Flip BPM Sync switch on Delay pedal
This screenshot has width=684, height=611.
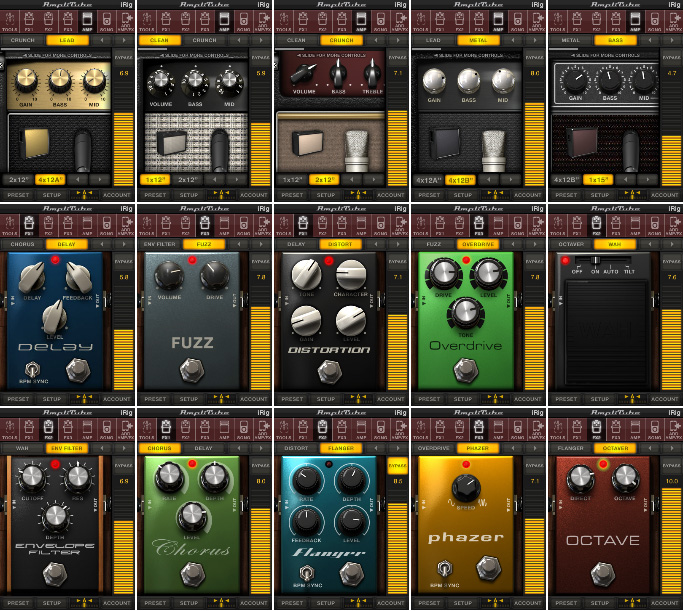(x=32, y=370)
